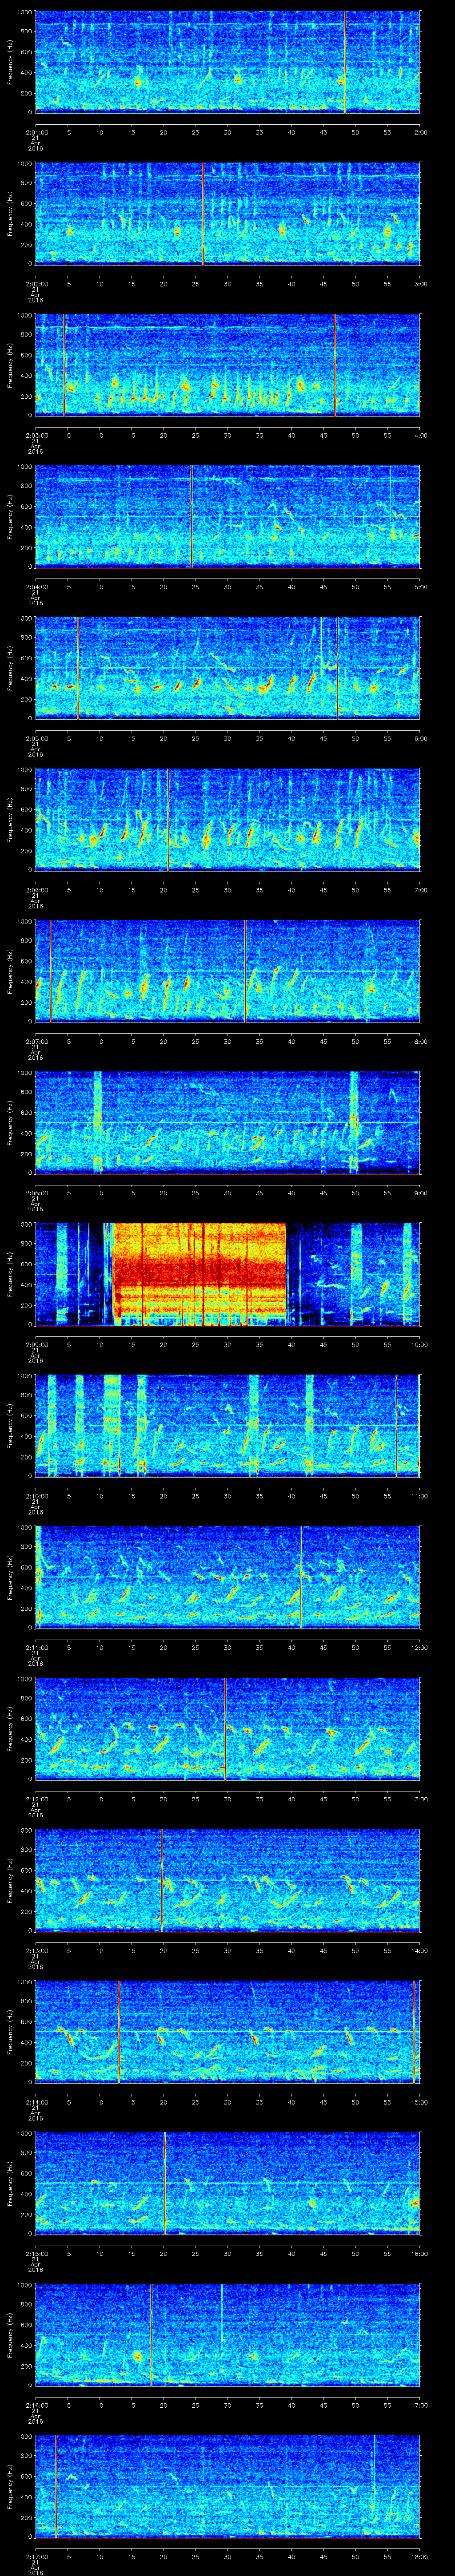This screenshot has width=455, height=2576.
Task: Click the '10:00' end time label
Action: point(419,1343)
